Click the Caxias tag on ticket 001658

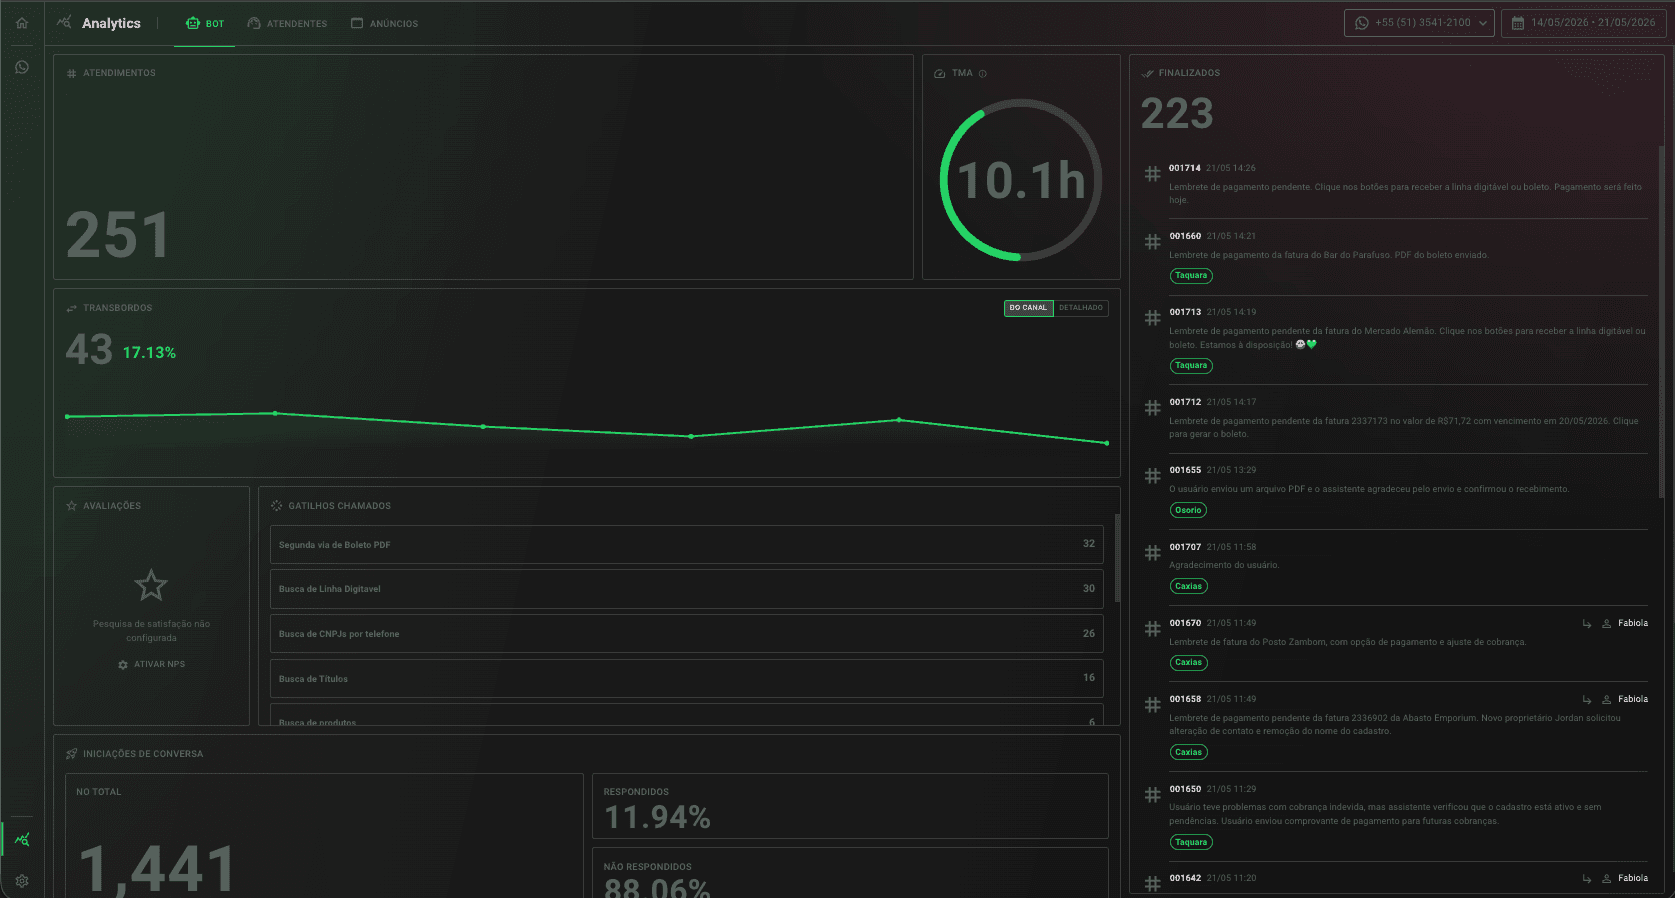pos(1189,752)
